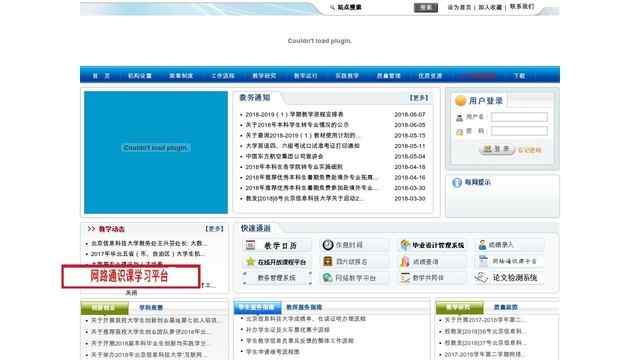
Task: Click the 设为首页 link
Action: point(459,7)
